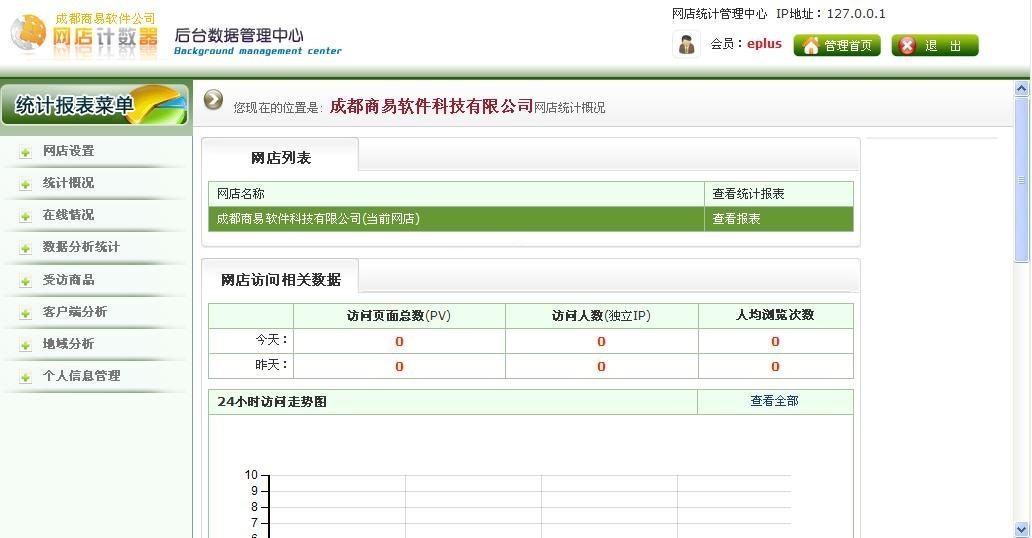Click the round arrow icon before 您现在的位置
Image resolution: width=1032 pixels, height=538 pixels.
[213, 99]
